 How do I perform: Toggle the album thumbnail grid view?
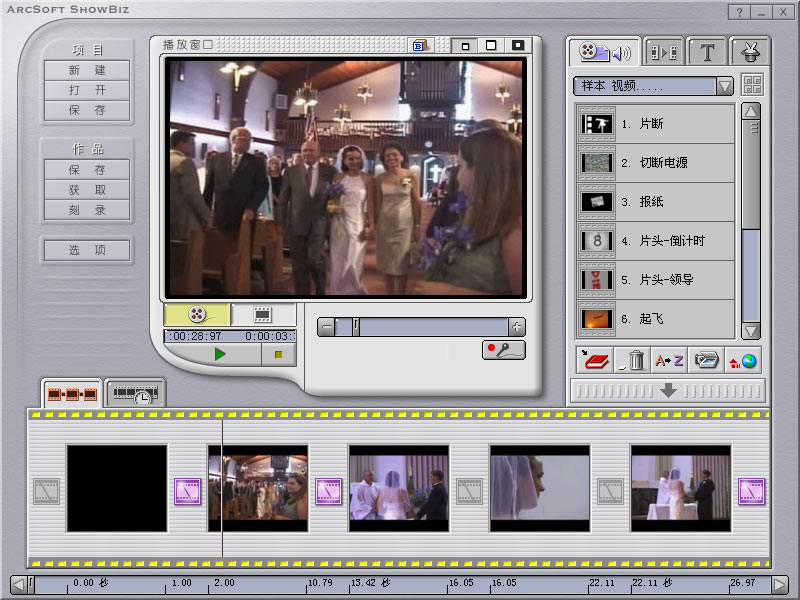coord(753,85)
